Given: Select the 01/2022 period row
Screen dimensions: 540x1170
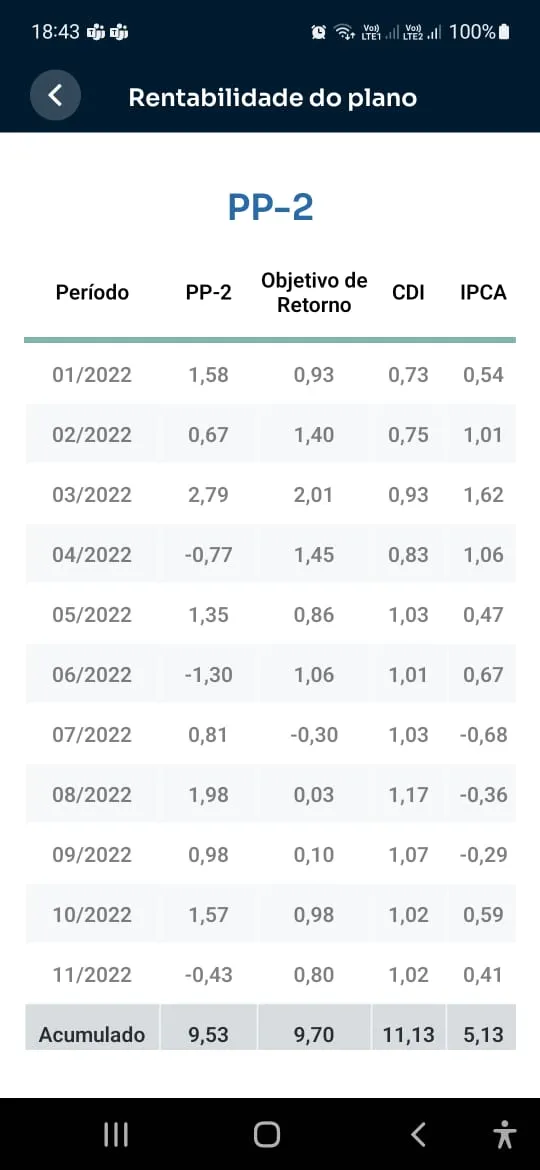Looking at the screenshot, I should pyautogui.click(x=270, y=374).
